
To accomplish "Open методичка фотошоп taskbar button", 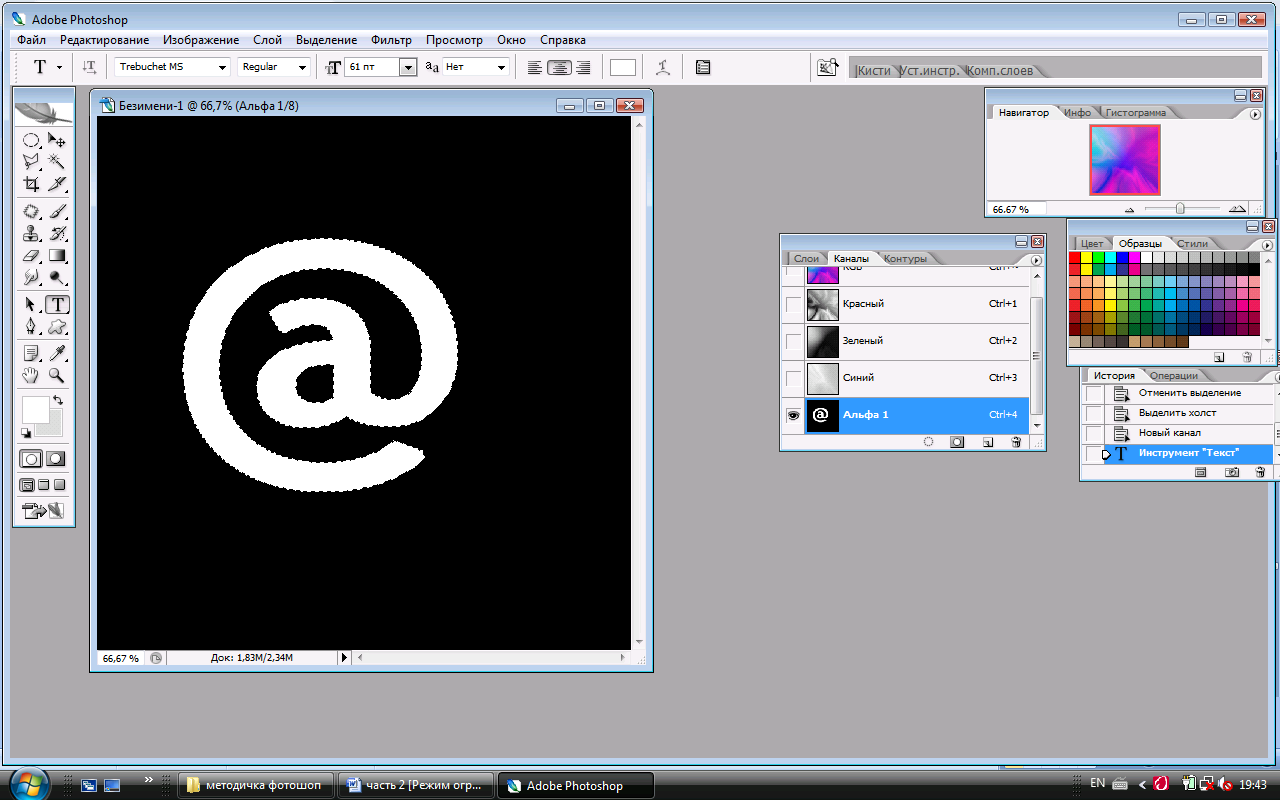I will pos(255,785).
